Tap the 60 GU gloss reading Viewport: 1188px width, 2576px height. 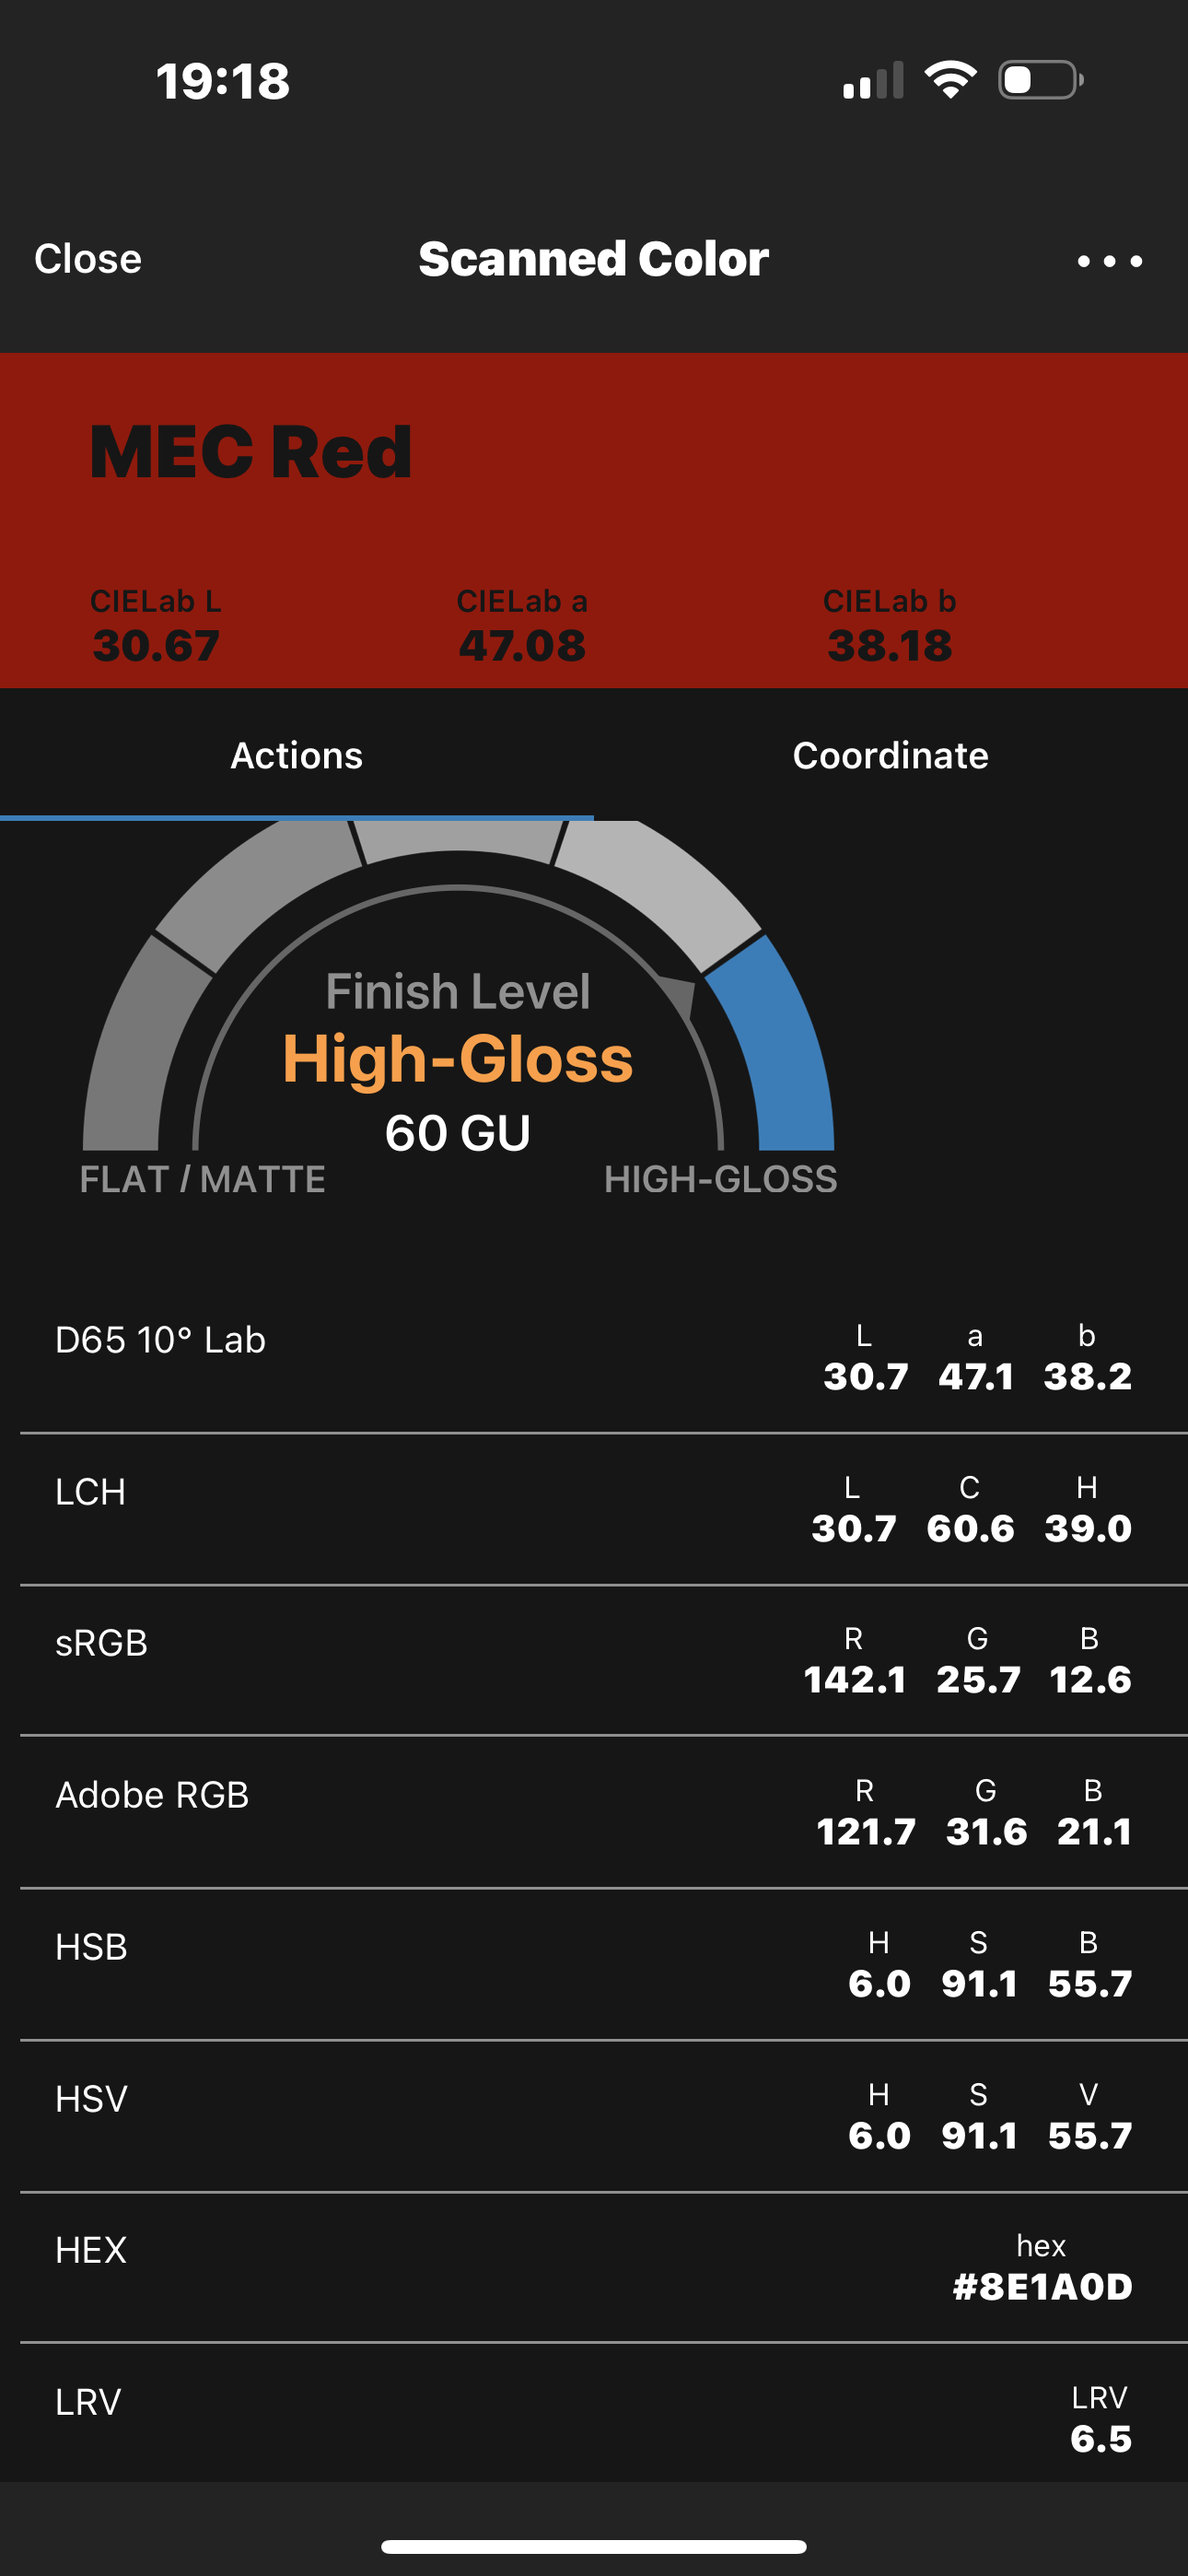(x=458, y=1133)
